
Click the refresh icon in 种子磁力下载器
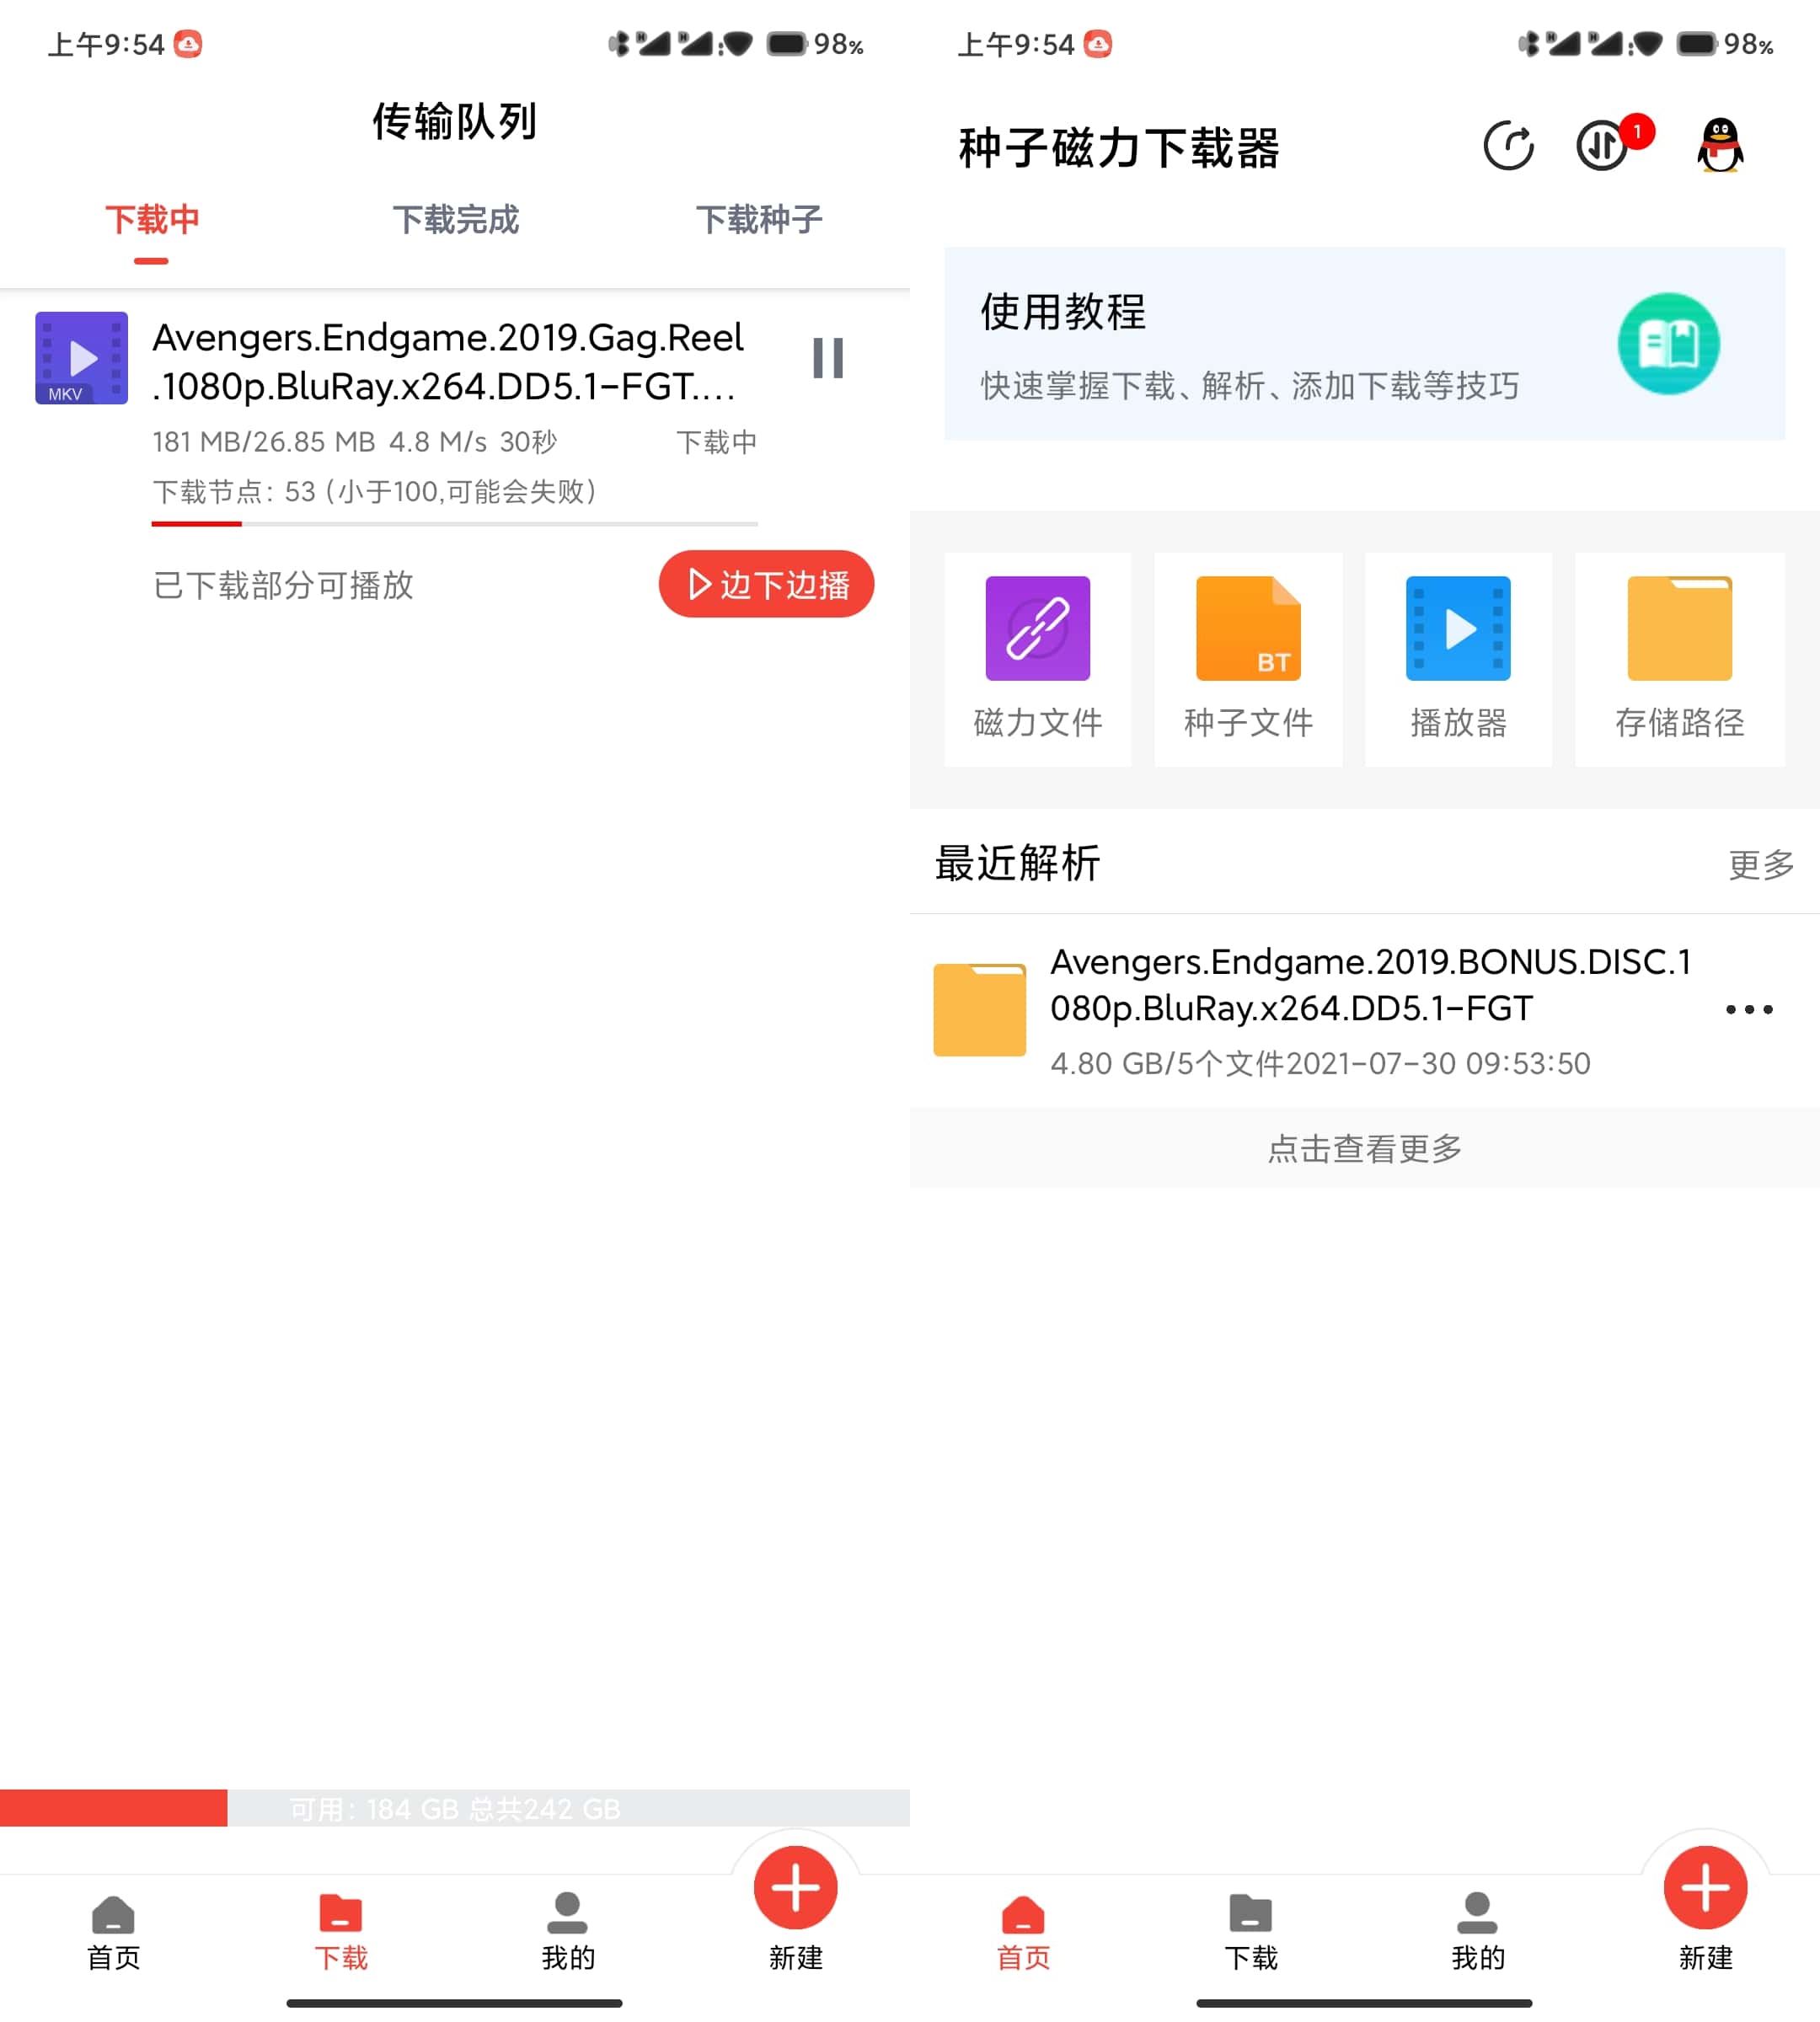click(x=1506, y=147)
